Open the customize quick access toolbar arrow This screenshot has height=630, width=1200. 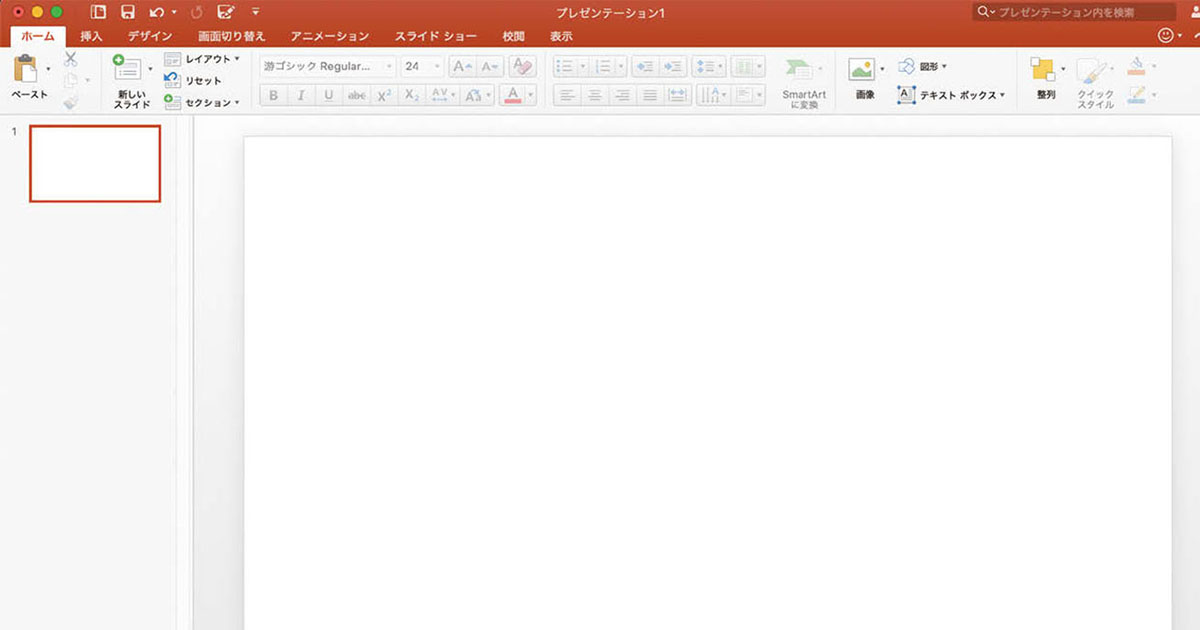tap(255, 12)
